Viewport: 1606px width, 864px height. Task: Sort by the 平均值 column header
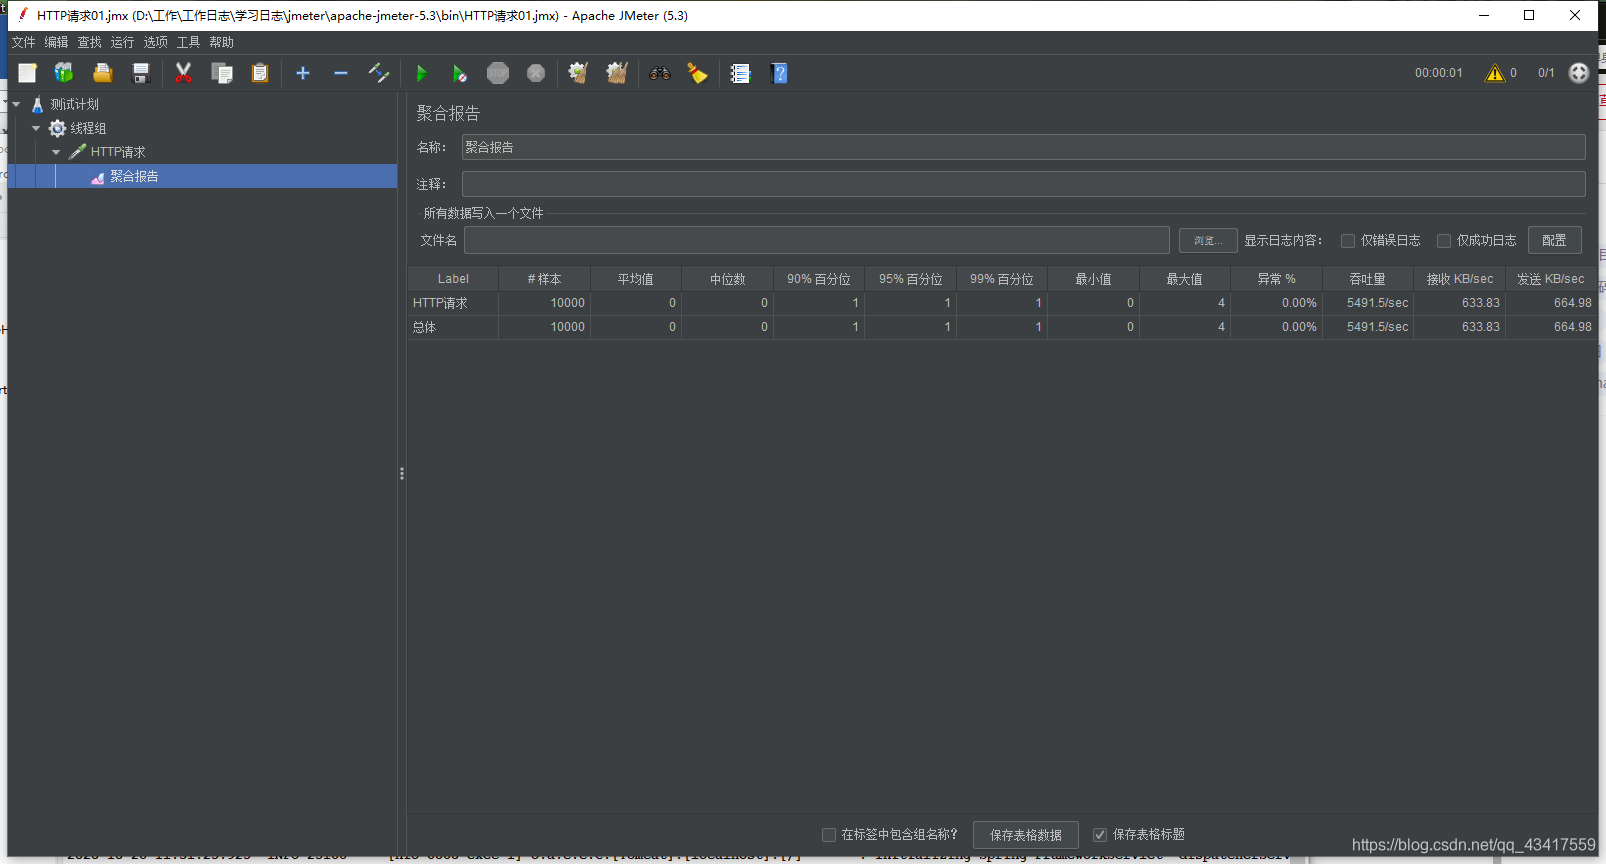636,279
